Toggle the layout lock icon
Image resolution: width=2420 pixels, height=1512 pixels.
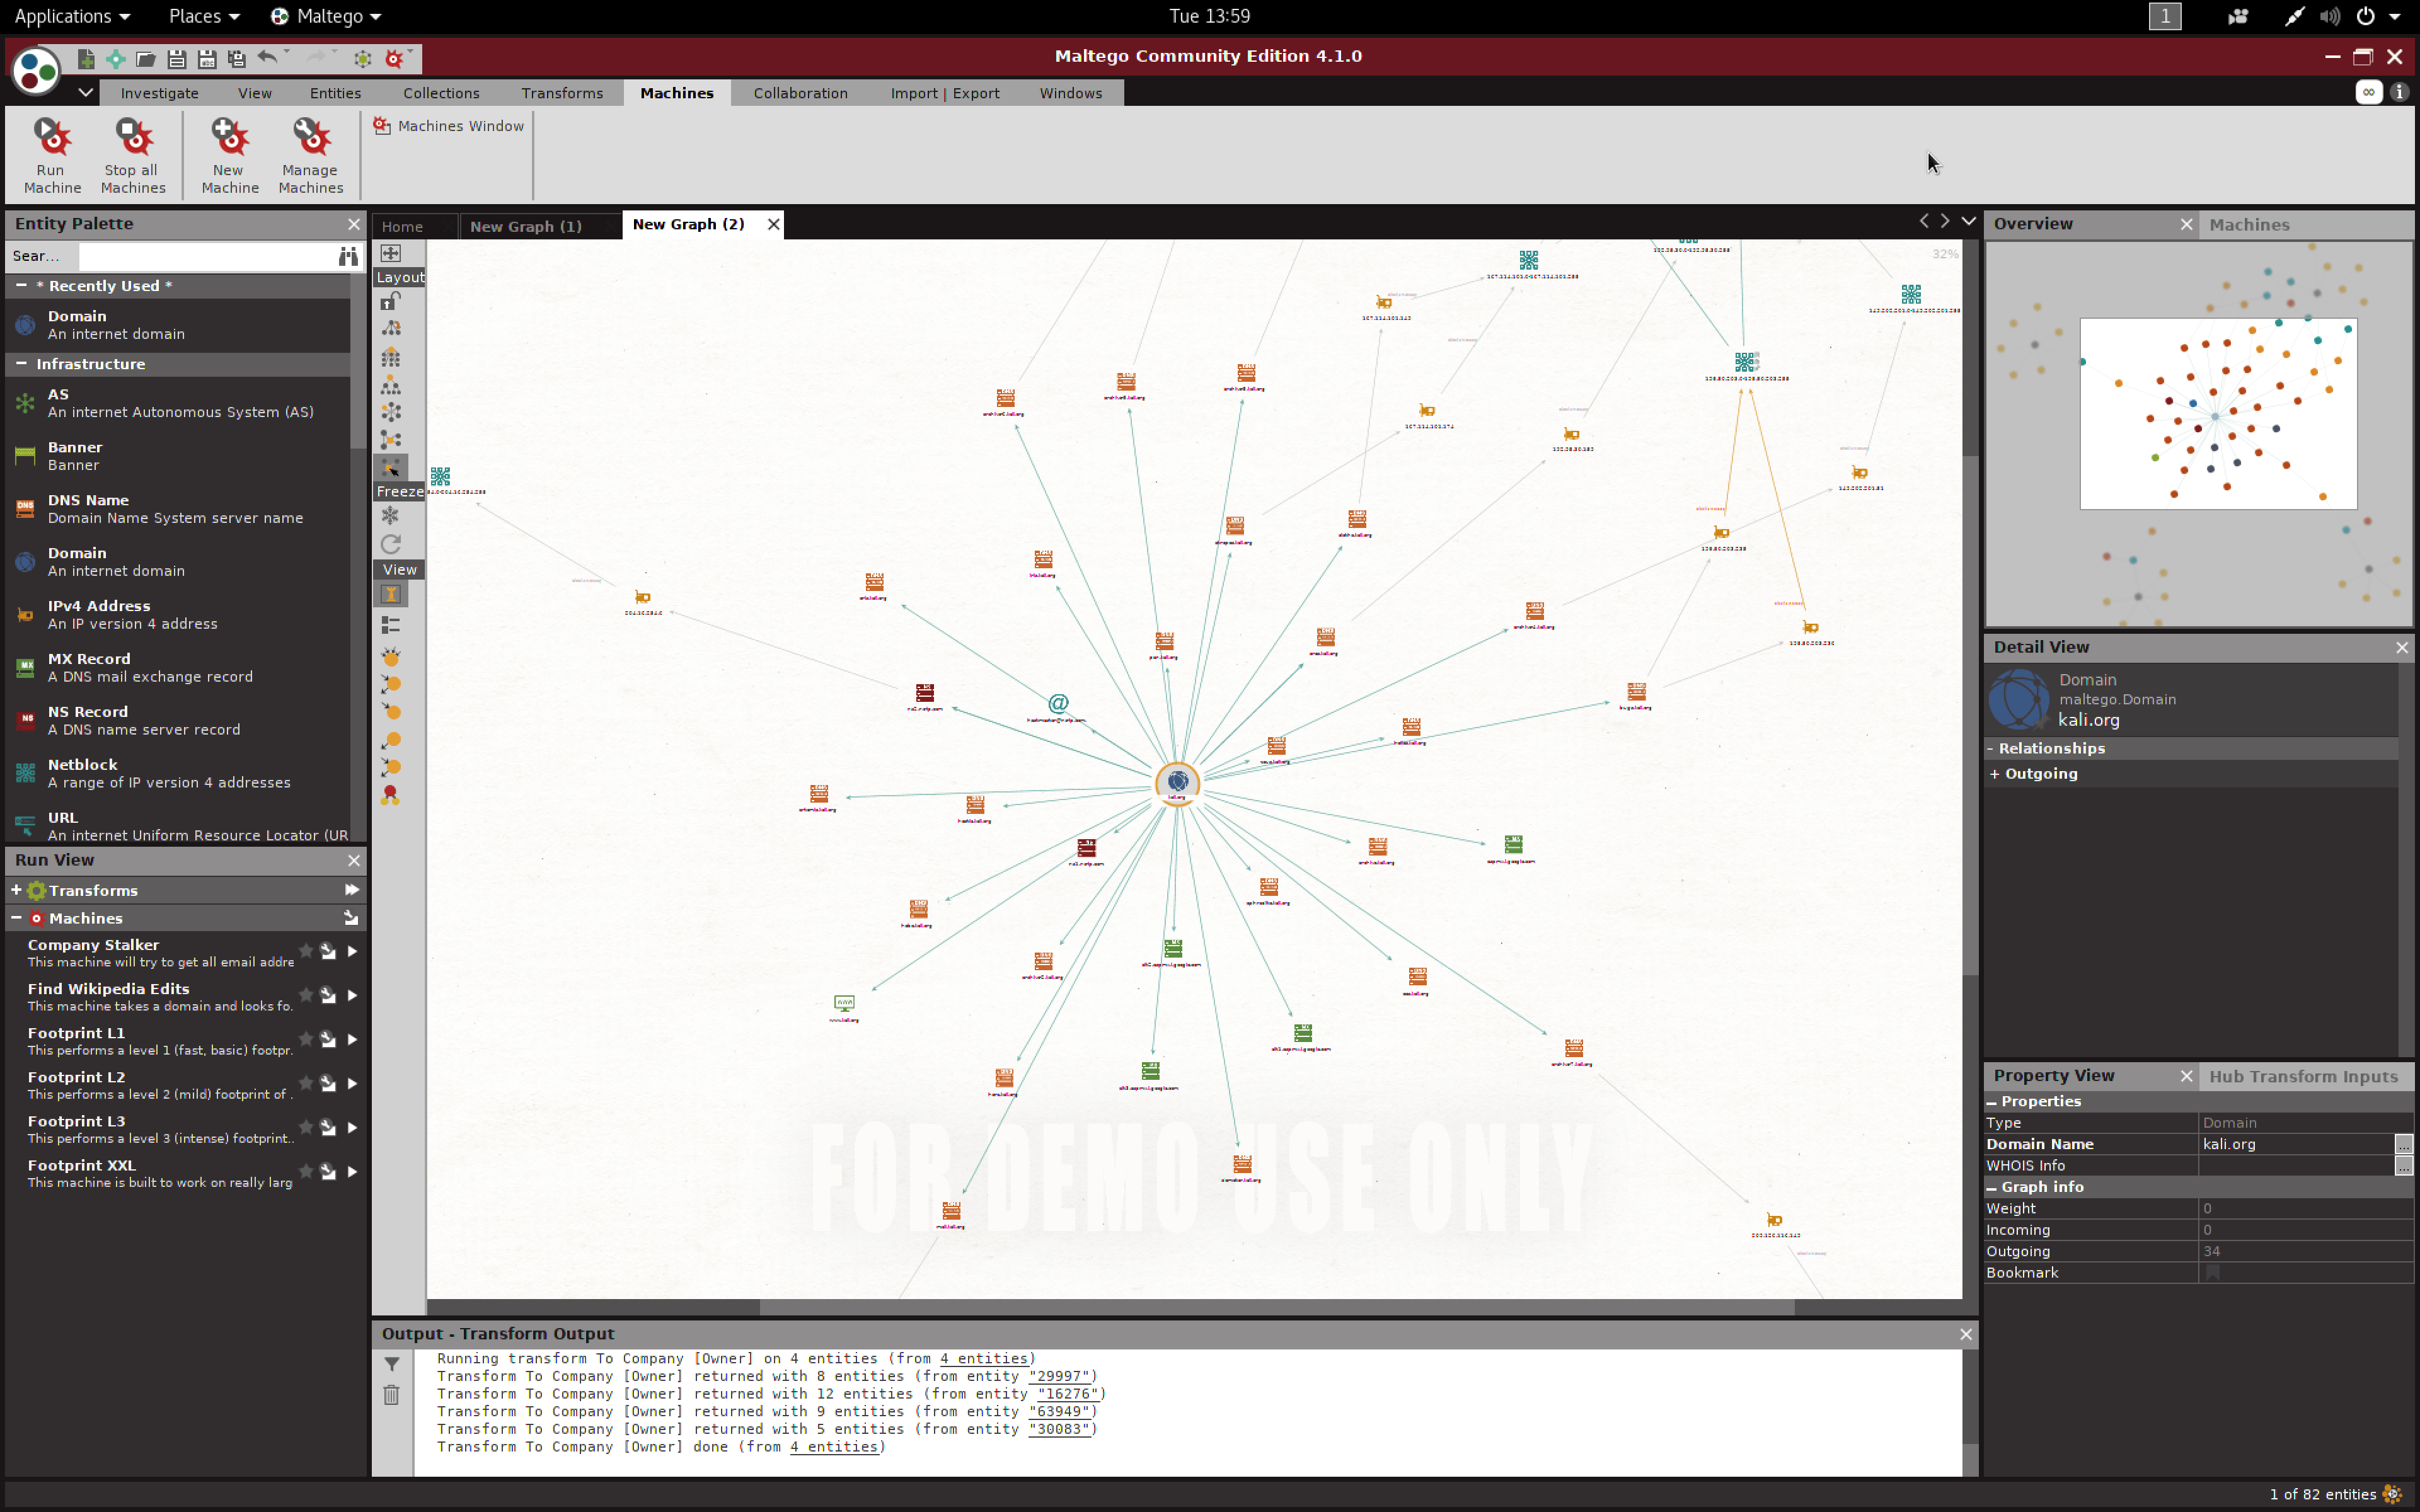(x=391, y=301)
